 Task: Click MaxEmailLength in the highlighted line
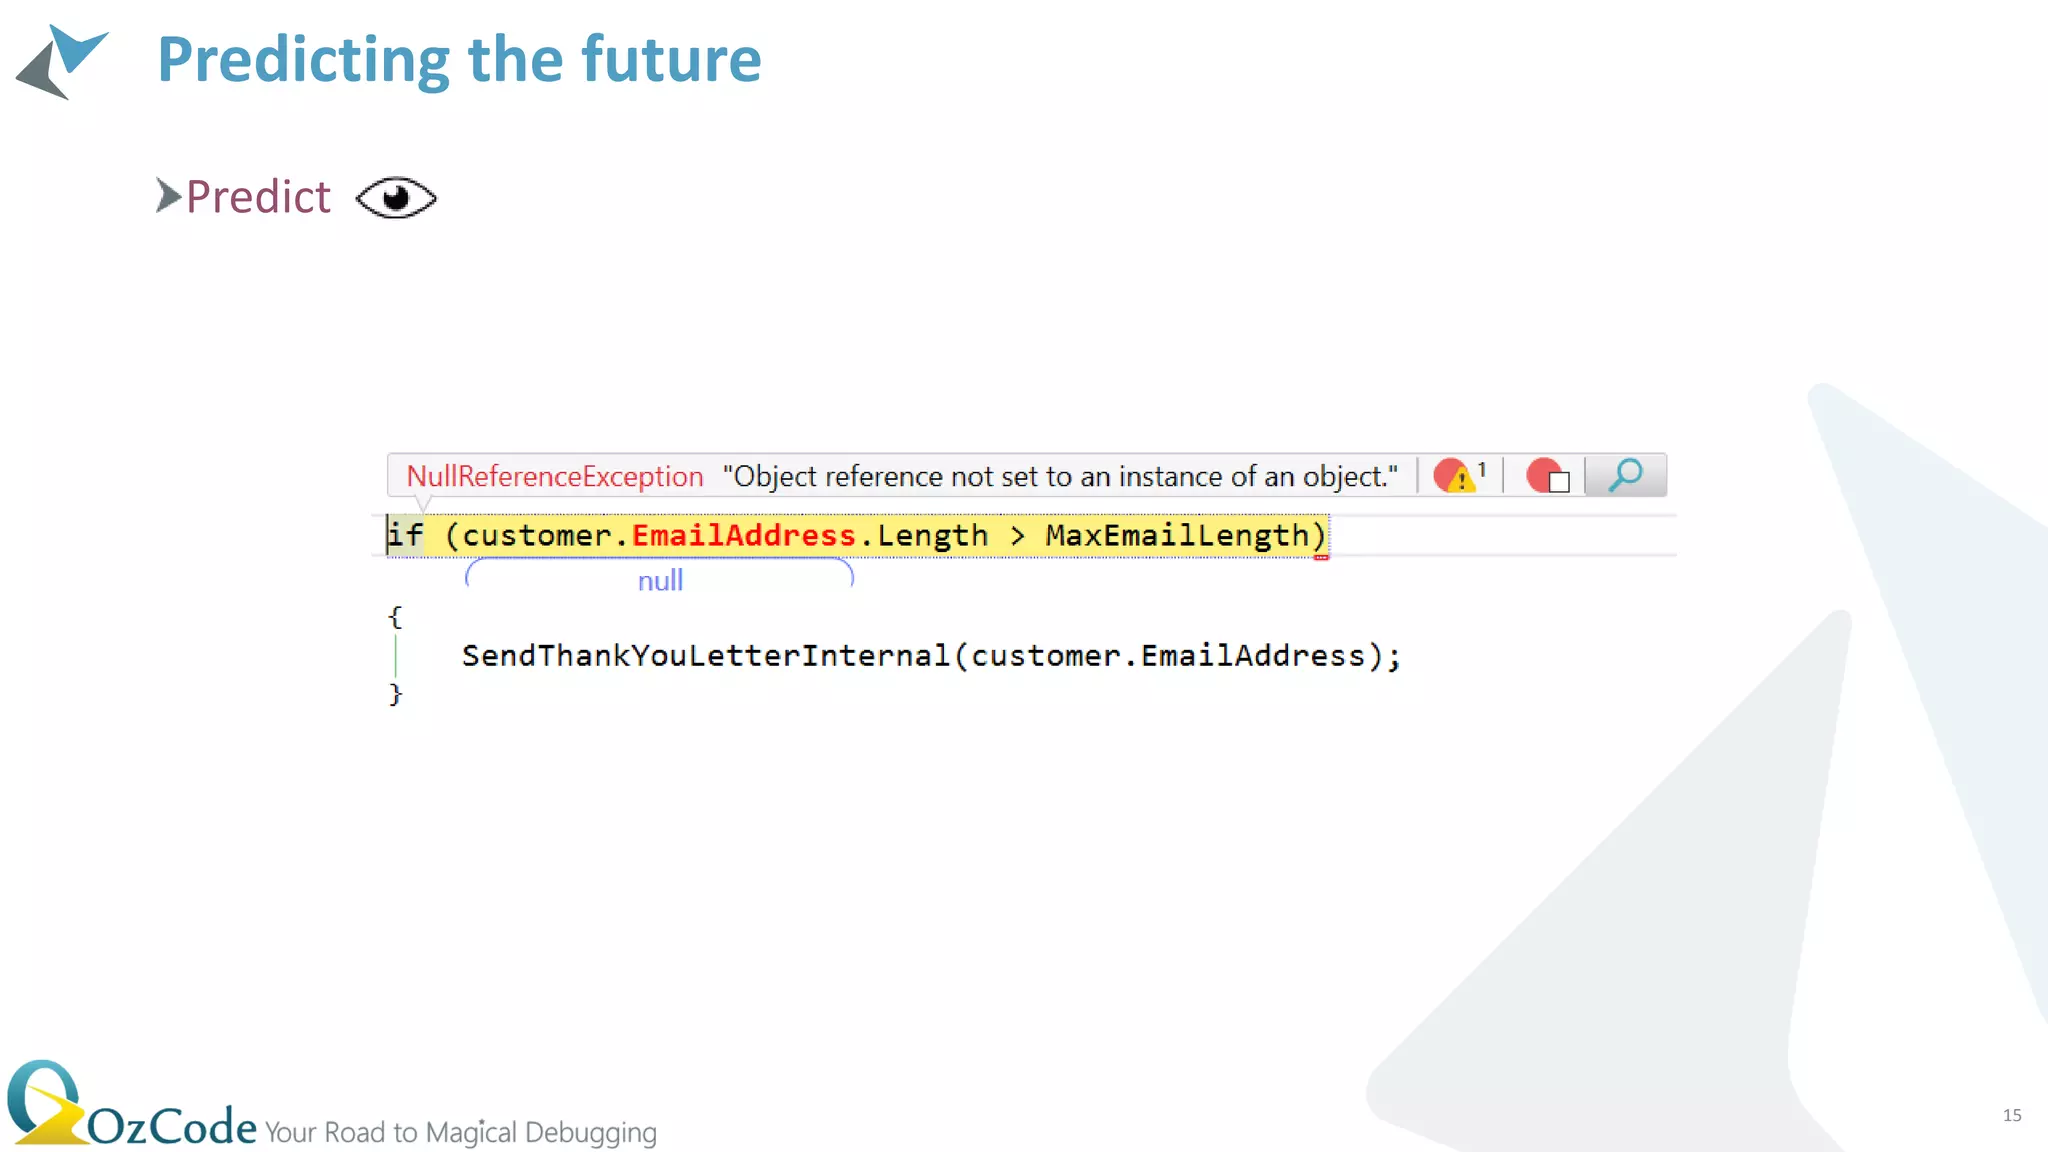(1177, 536)
